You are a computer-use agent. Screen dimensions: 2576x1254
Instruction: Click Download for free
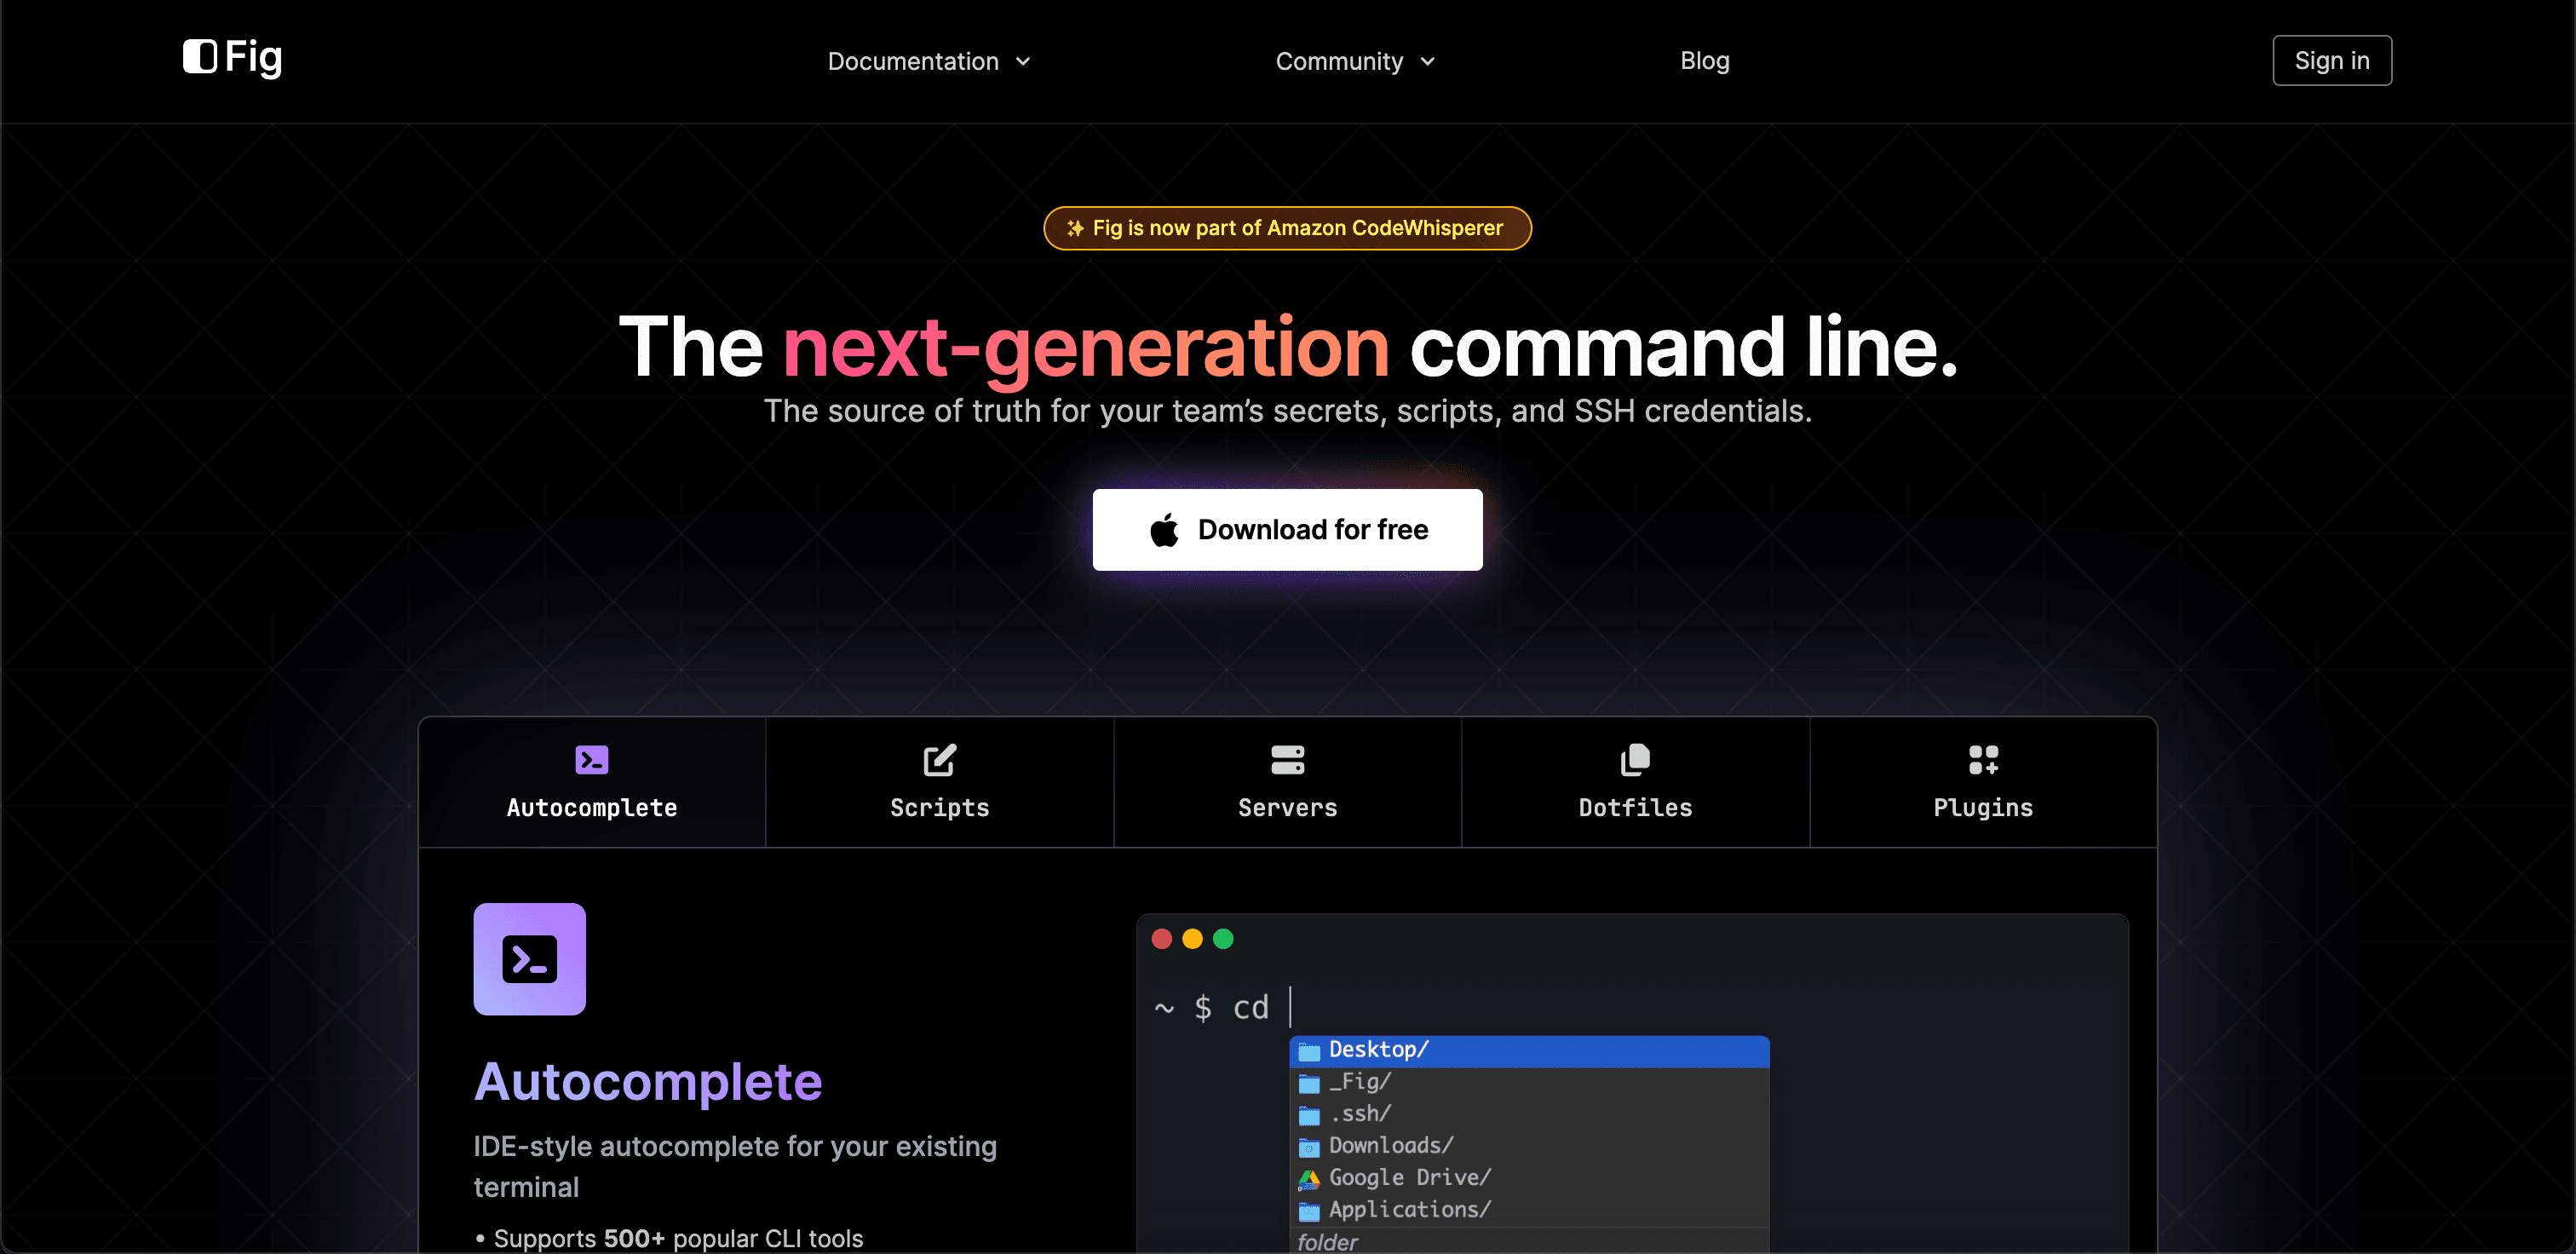click(1287, 529)
